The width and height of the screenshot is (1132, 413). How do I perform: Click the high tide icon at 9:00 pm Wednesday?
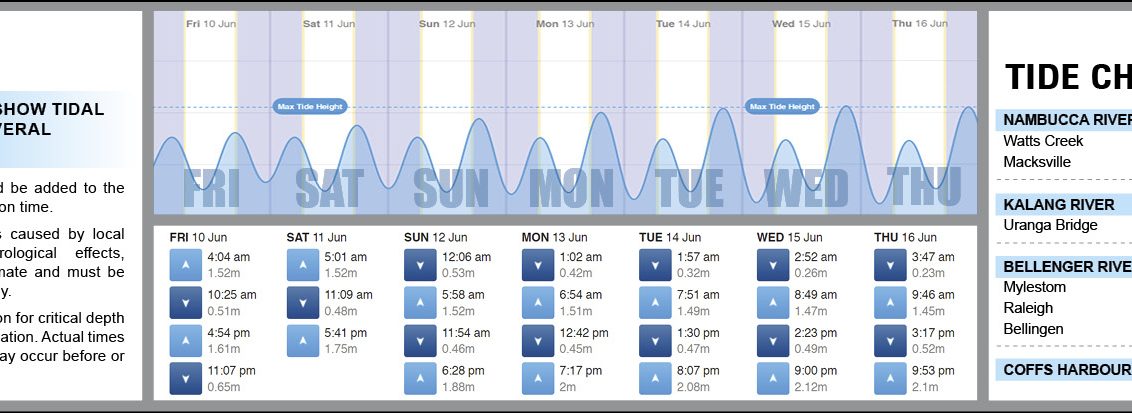point(772,379)
